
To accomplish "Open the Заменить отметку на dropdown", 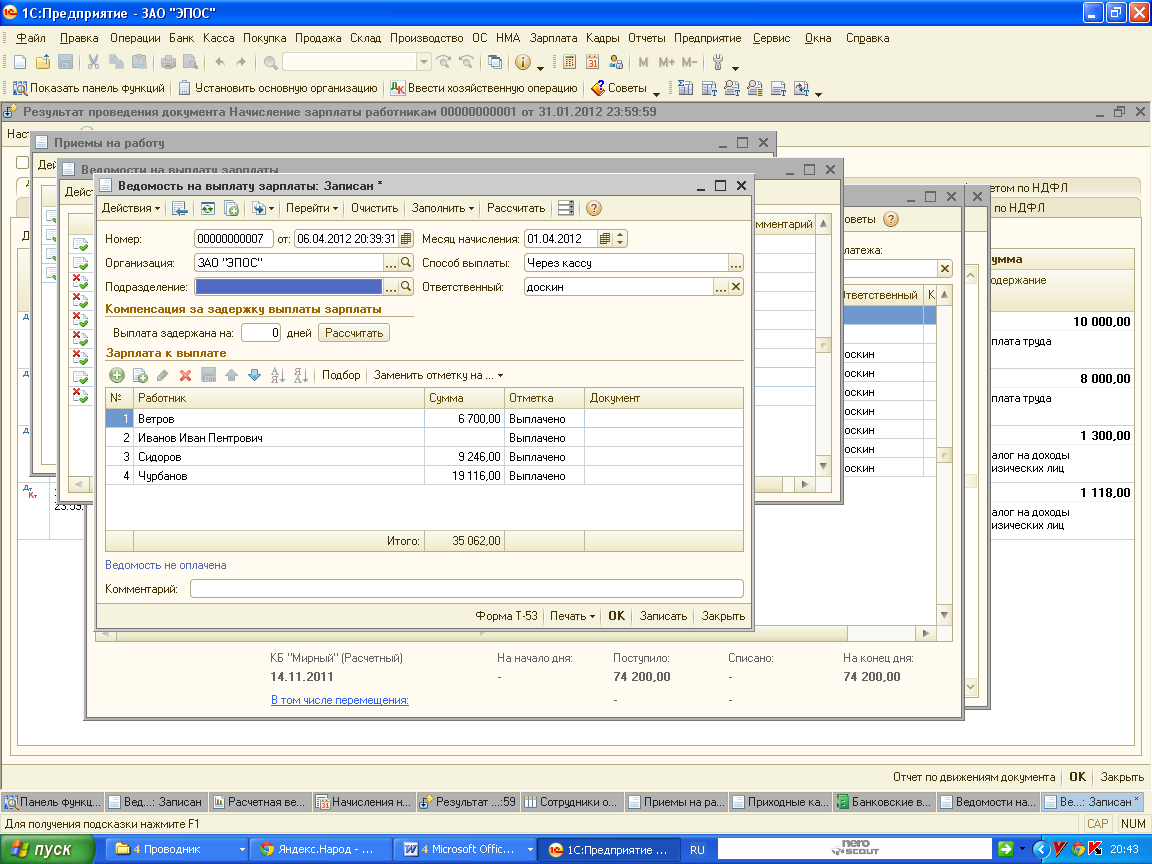I will click(x=439, y=375).
